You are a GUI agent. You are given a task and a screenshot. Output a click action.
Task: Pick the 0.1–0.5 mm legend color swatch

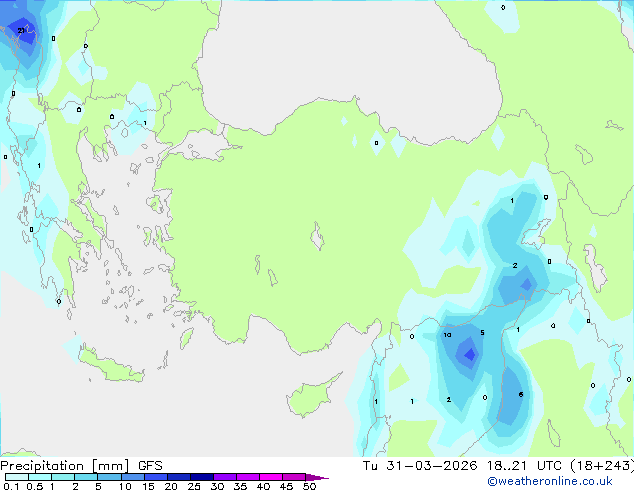point(17,477)
